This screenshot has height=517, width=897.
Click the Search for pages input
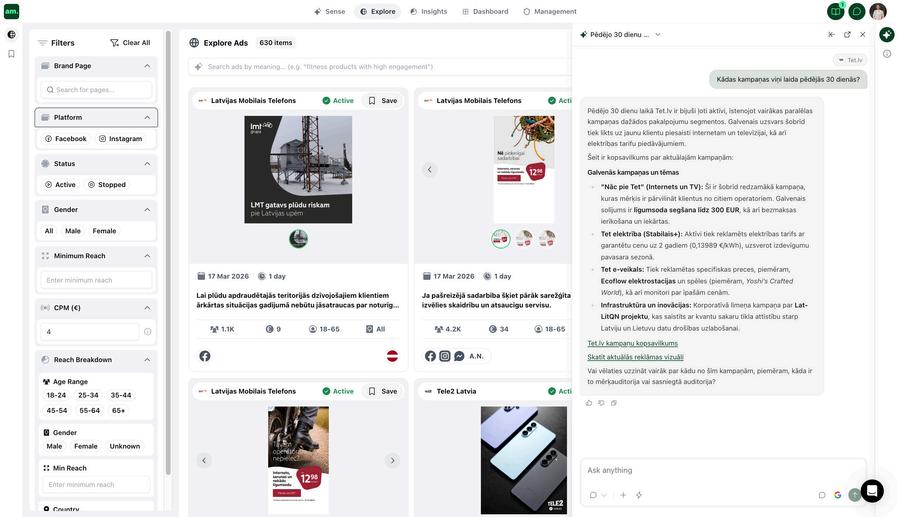pos(96,90)
